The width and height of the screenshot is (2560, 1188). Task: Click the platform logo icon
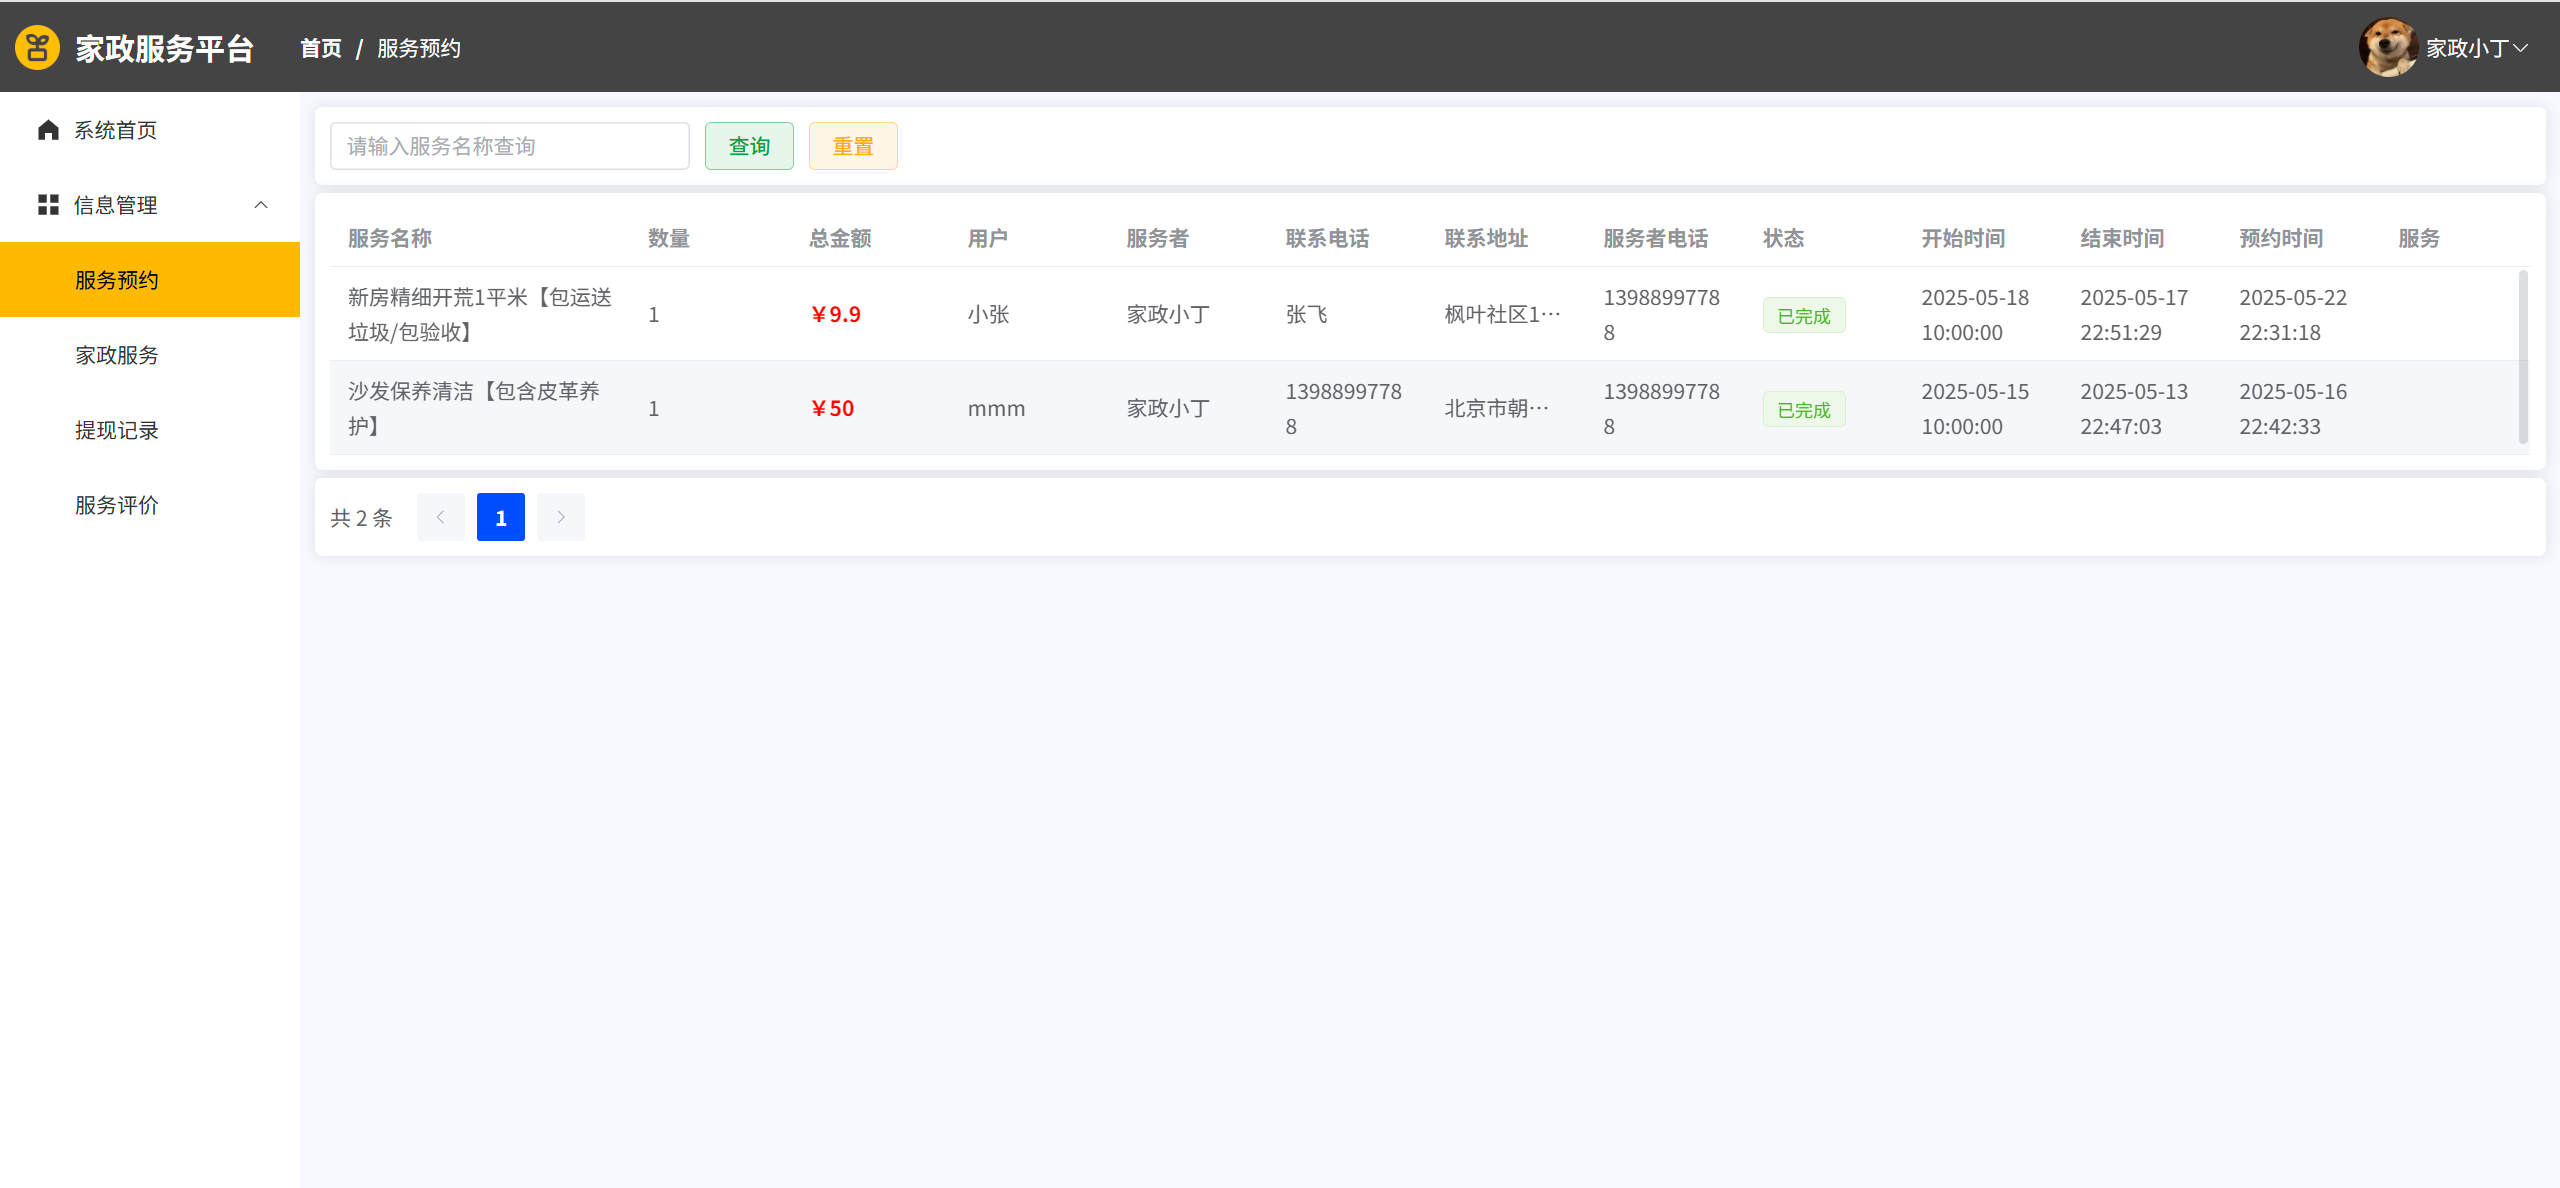point(37,48)
